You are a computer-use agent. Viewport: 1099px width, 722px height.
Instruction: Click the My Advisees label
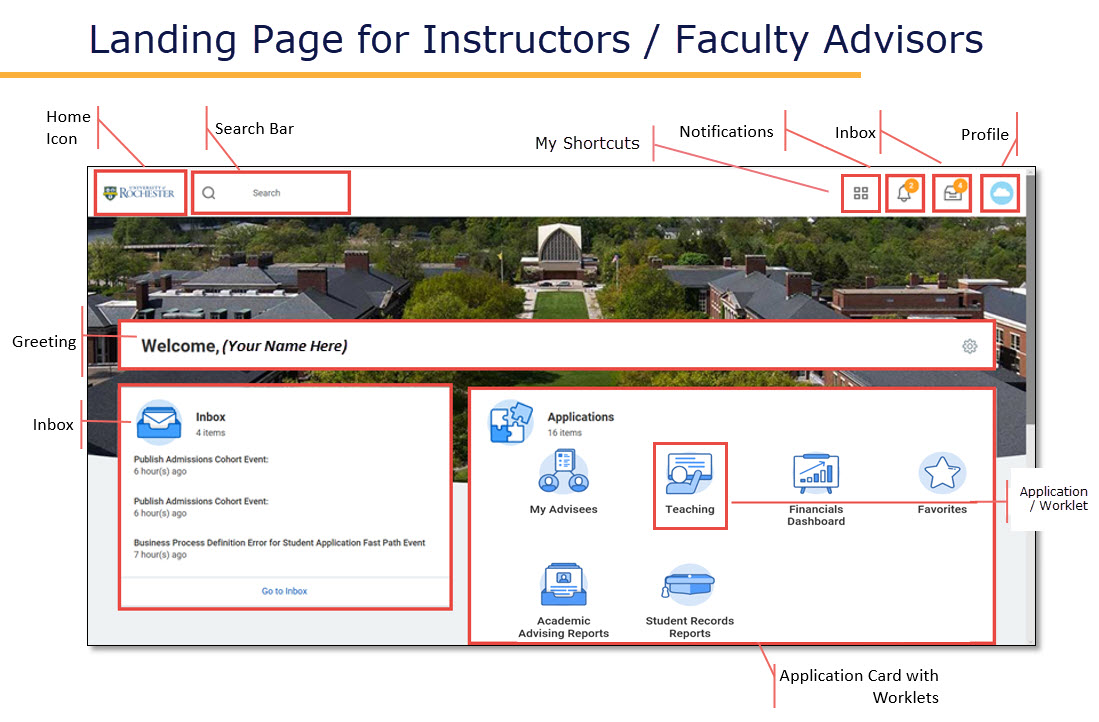(564, 510)
